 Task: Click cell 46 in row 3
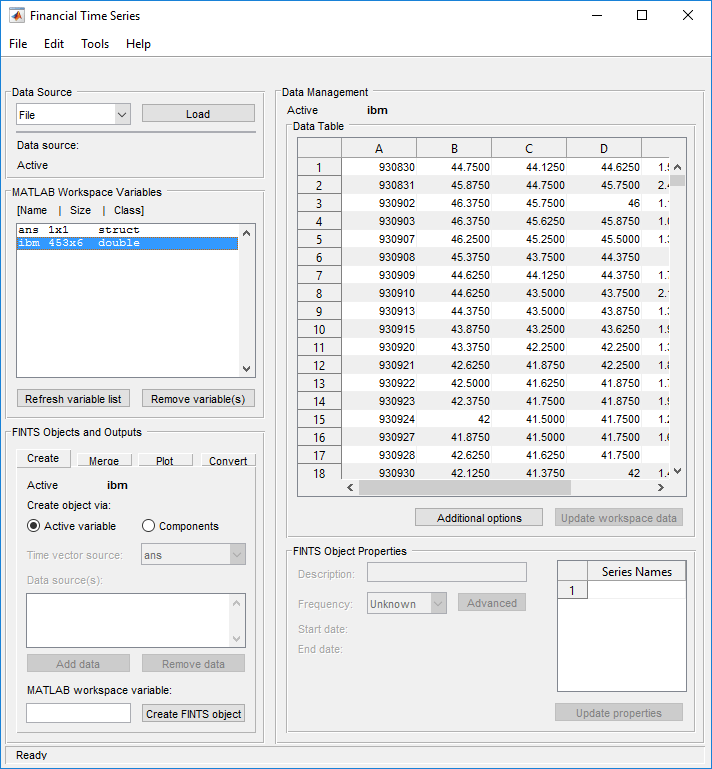tap(604, 203)
